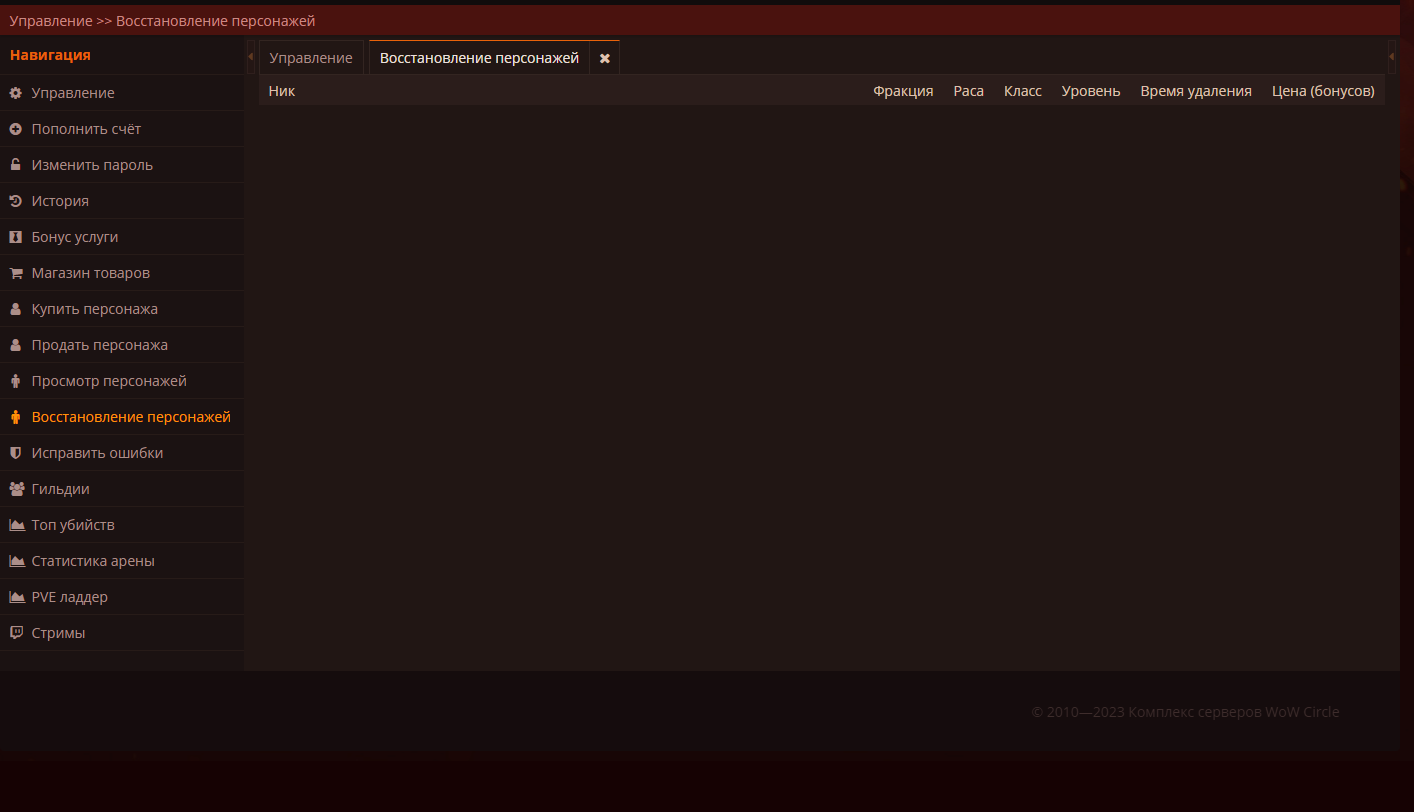
Task: Close the Восстановление персонажей tab
Action: (x=605, y=59)
